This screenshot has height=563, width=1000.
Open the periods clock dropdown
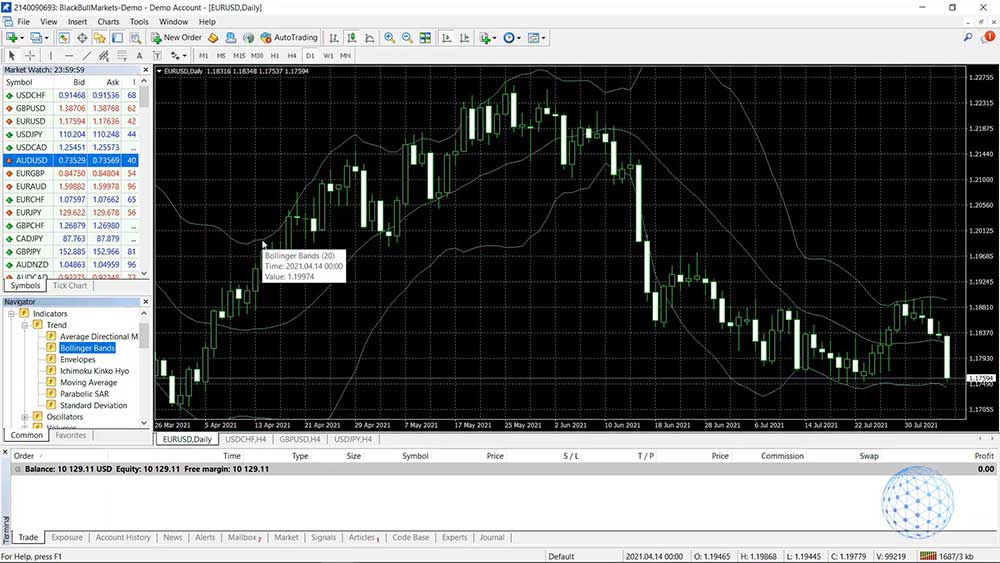511,38
